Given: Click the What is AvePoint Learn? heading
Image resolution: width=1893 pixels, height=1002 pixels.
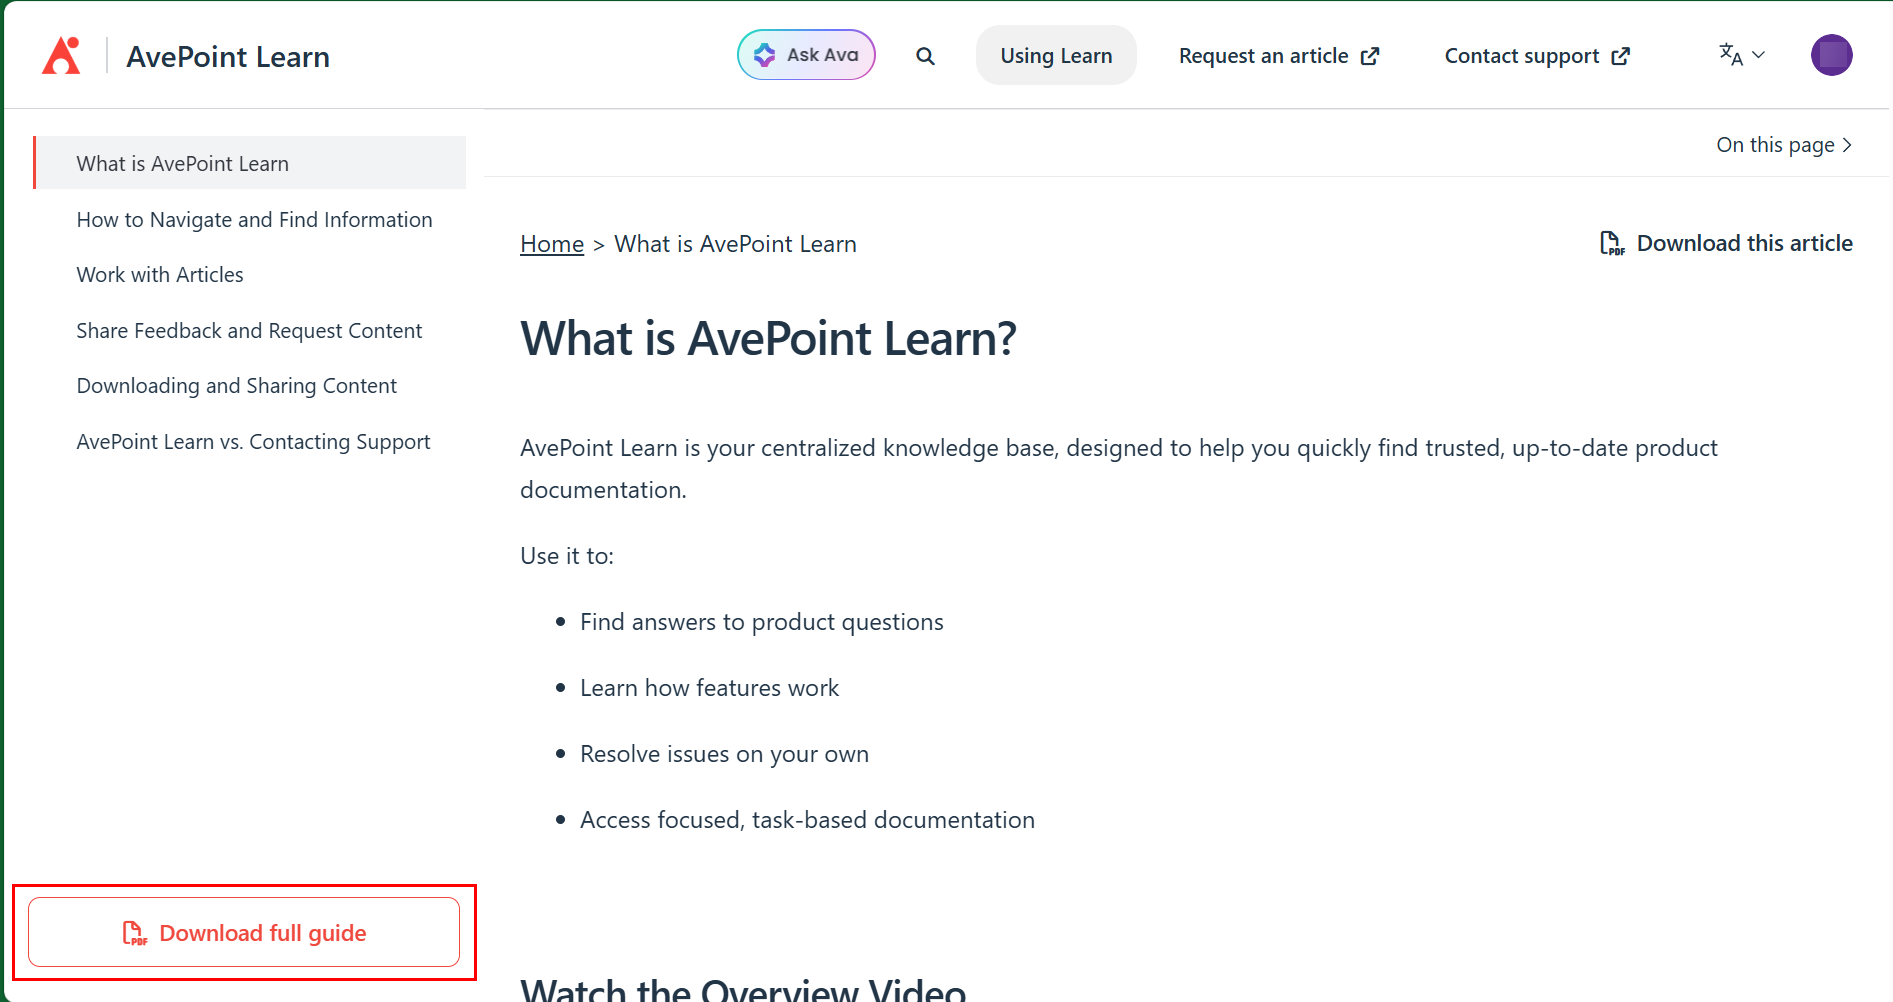Looking at the screenshot, I should coord(768,339).
